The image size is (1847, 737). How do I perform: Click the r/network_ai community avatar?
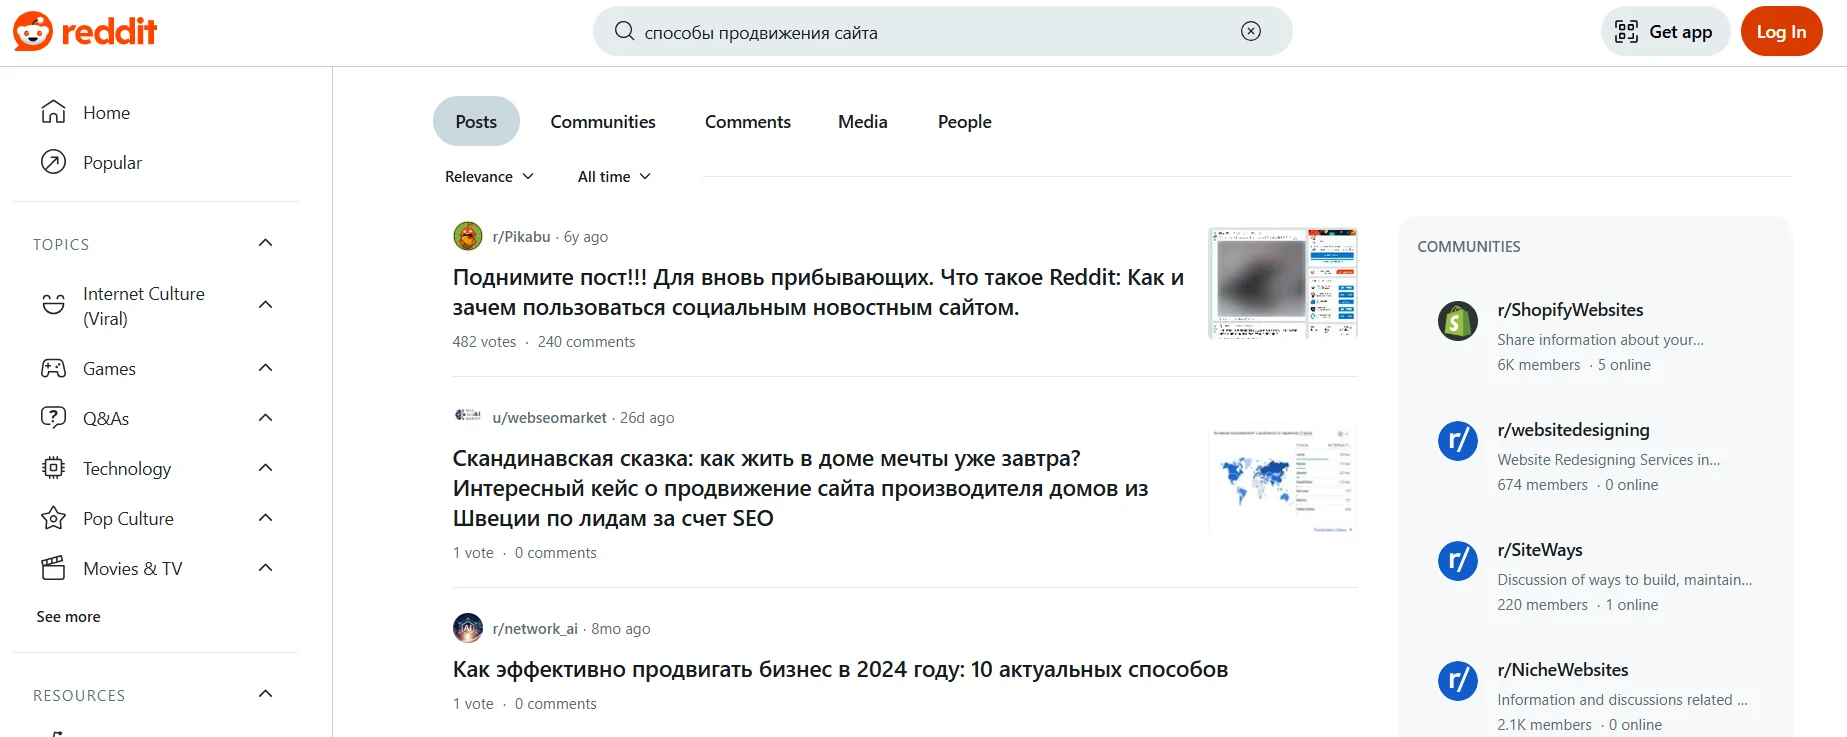pos(468,628)
